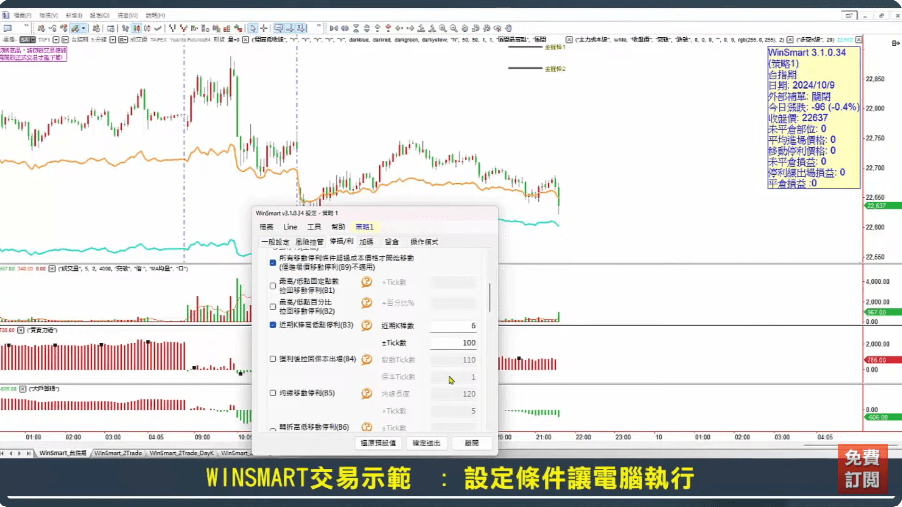Screen dimensions: 902x507
Task: Click the disabled 啟動Tick數 field showing 110
Action: pos(453,360)
